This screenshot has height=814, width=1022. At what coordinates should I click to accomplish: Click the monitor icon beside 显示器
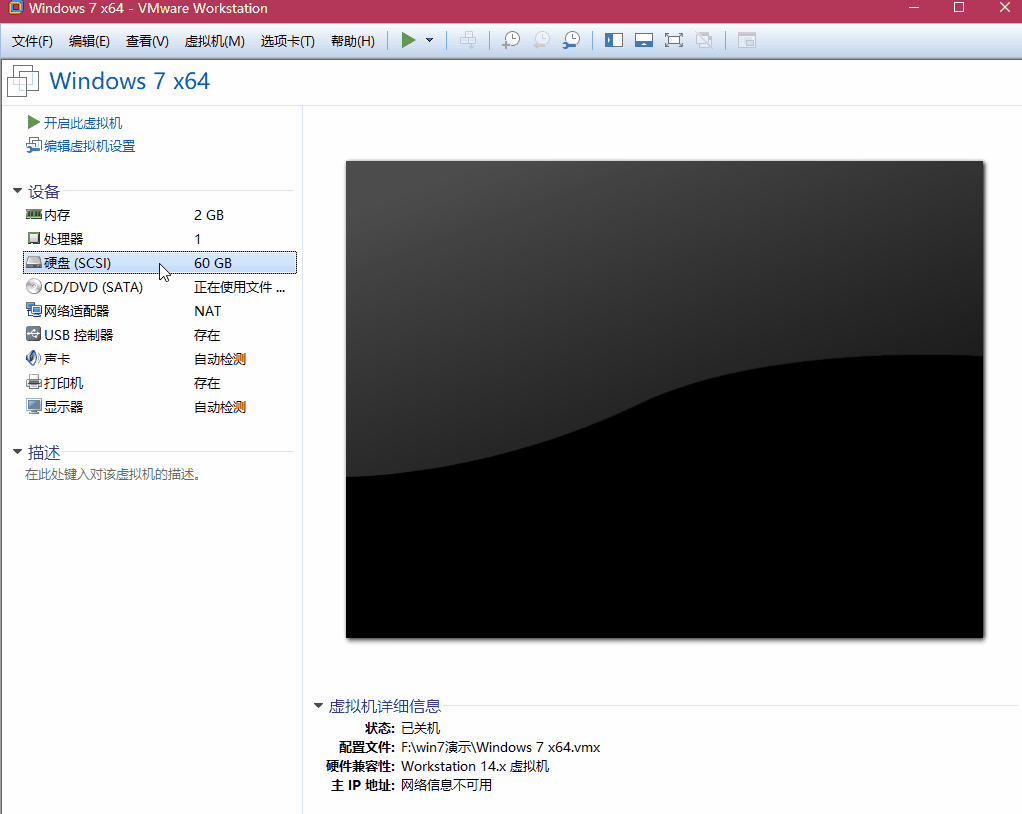pyautogui.click(x=33, y=407)
